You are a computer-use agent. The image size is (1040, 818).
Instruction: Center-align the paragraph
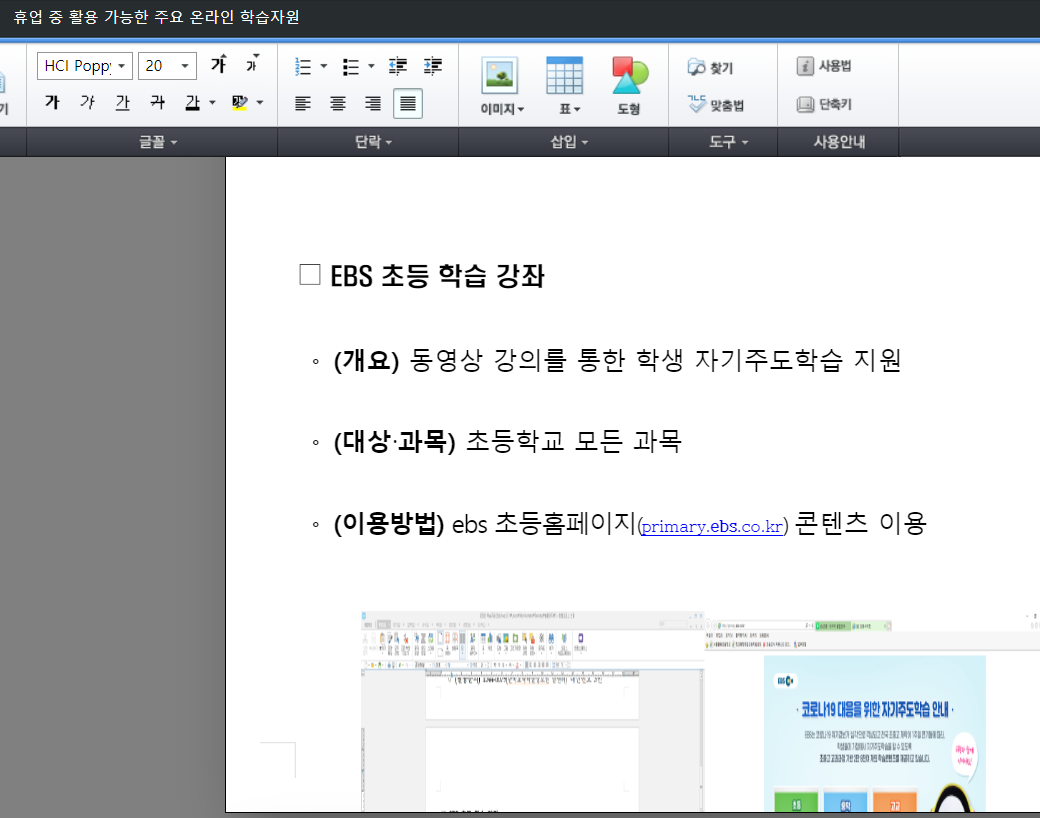point(338,103)
